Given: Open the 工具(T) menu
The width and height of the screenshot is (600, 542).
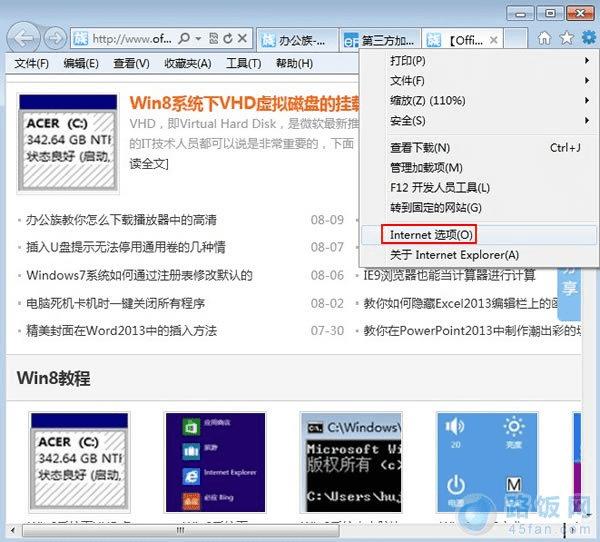Looking at the screenshot, I should point(243,63).
